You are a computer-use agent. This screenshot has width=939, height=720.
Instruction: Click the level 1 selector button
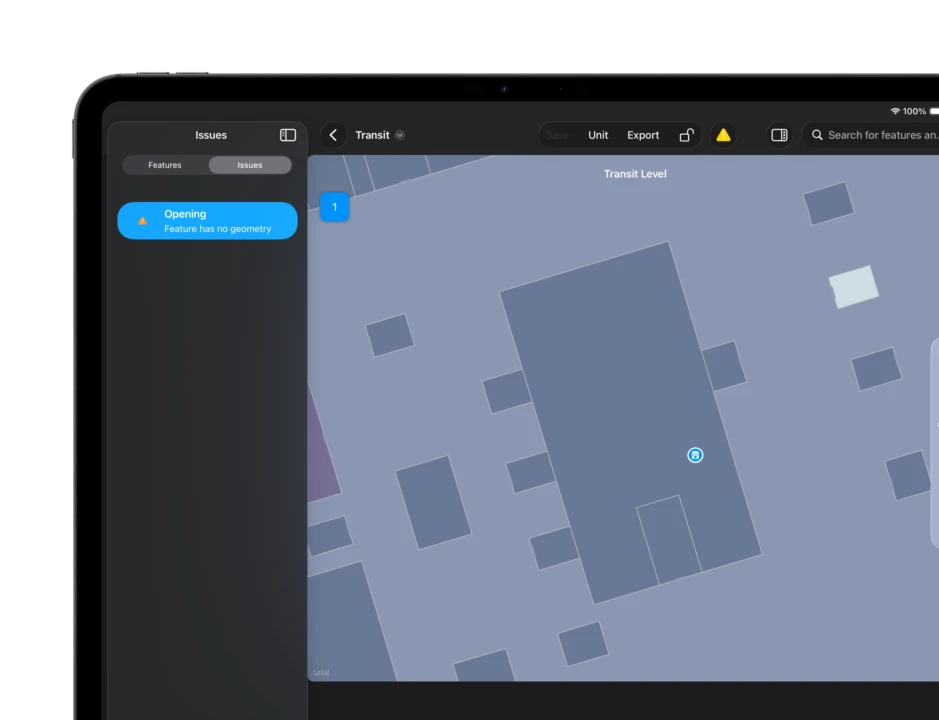tap(334, 207)
